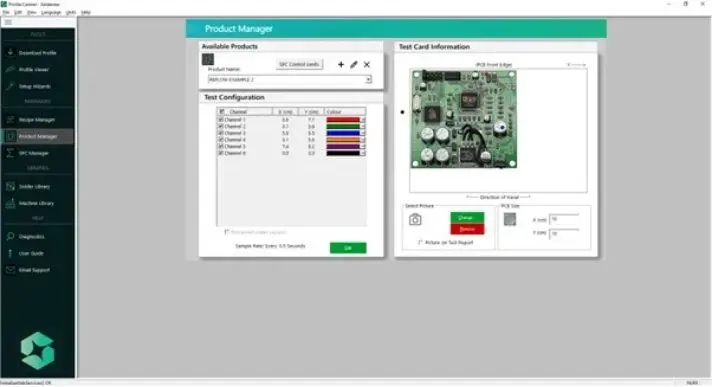Viewport: 712px width, 387px height.
Task: Click the PCB Y size input field
Action: pos(564,233)
